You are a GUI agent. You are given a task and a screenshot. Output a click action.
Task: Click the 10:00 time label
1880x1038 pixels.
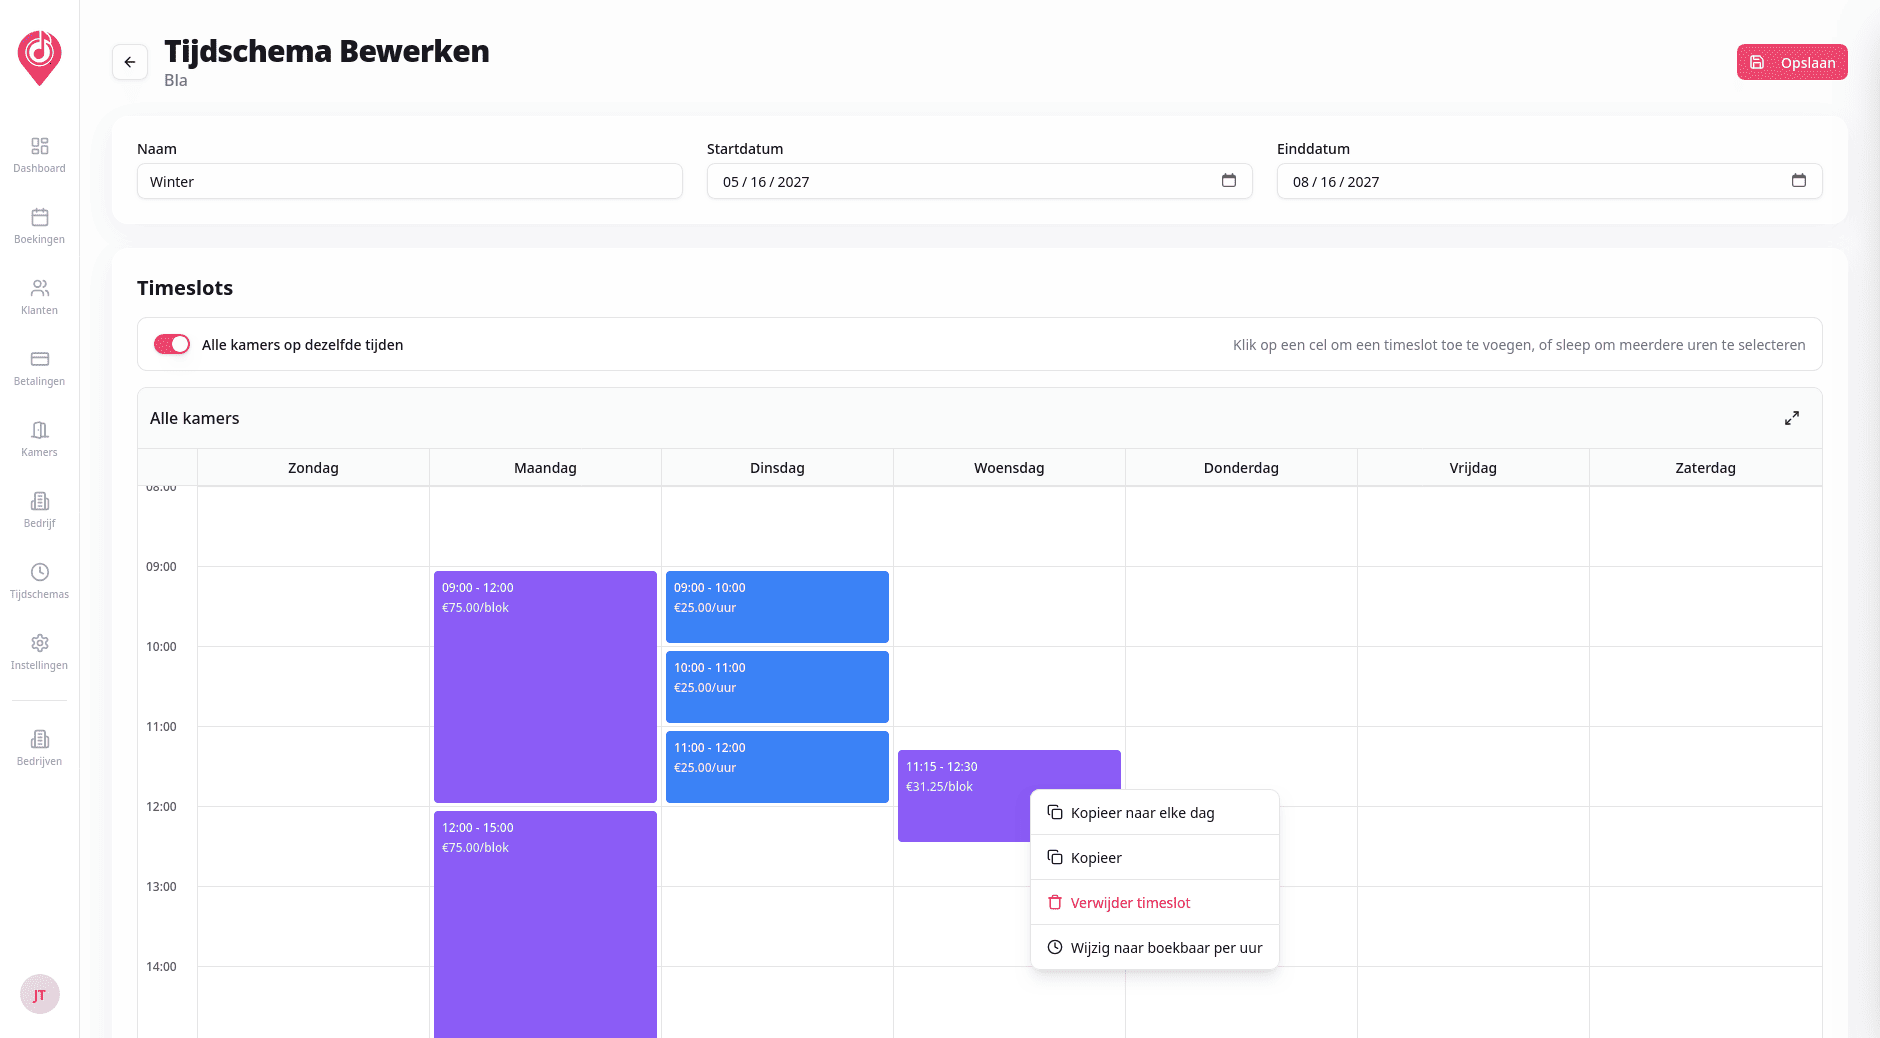tap(161, 646)
